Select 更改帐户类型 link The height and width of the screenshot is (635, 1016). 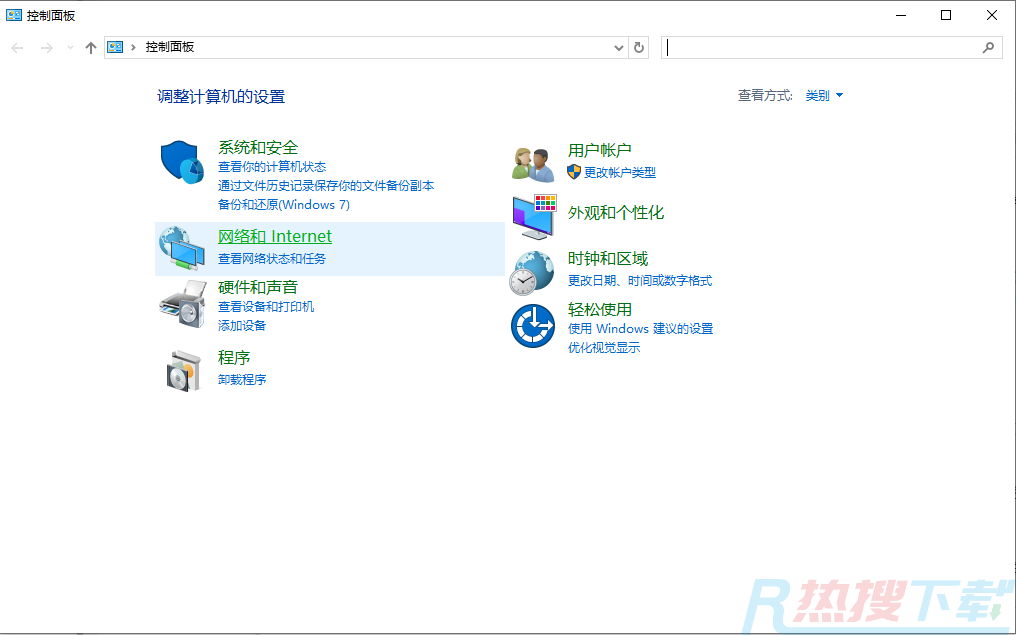(x=620, y=173)
